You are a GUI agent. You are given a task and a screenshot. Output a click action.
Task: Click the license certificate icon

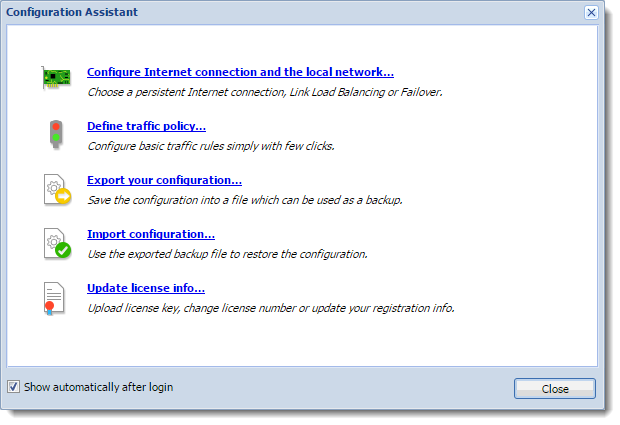coord(54,298)
